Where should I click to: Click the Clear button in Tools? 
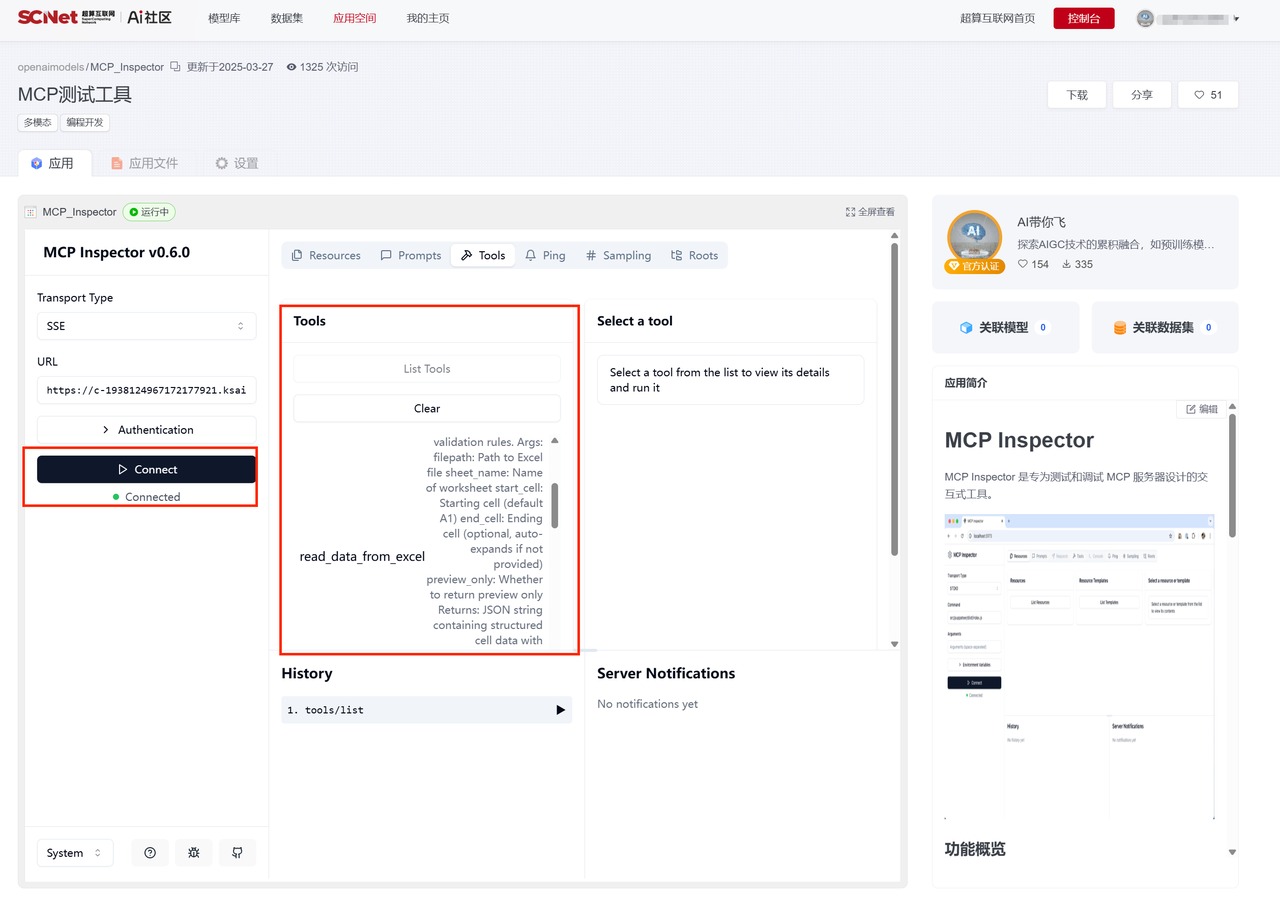427,408
